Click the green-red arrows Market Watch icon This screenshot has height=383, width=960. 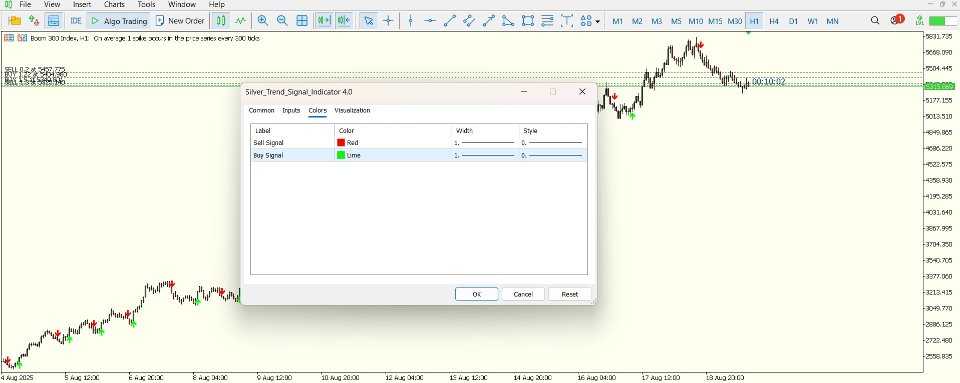(34, 21)
